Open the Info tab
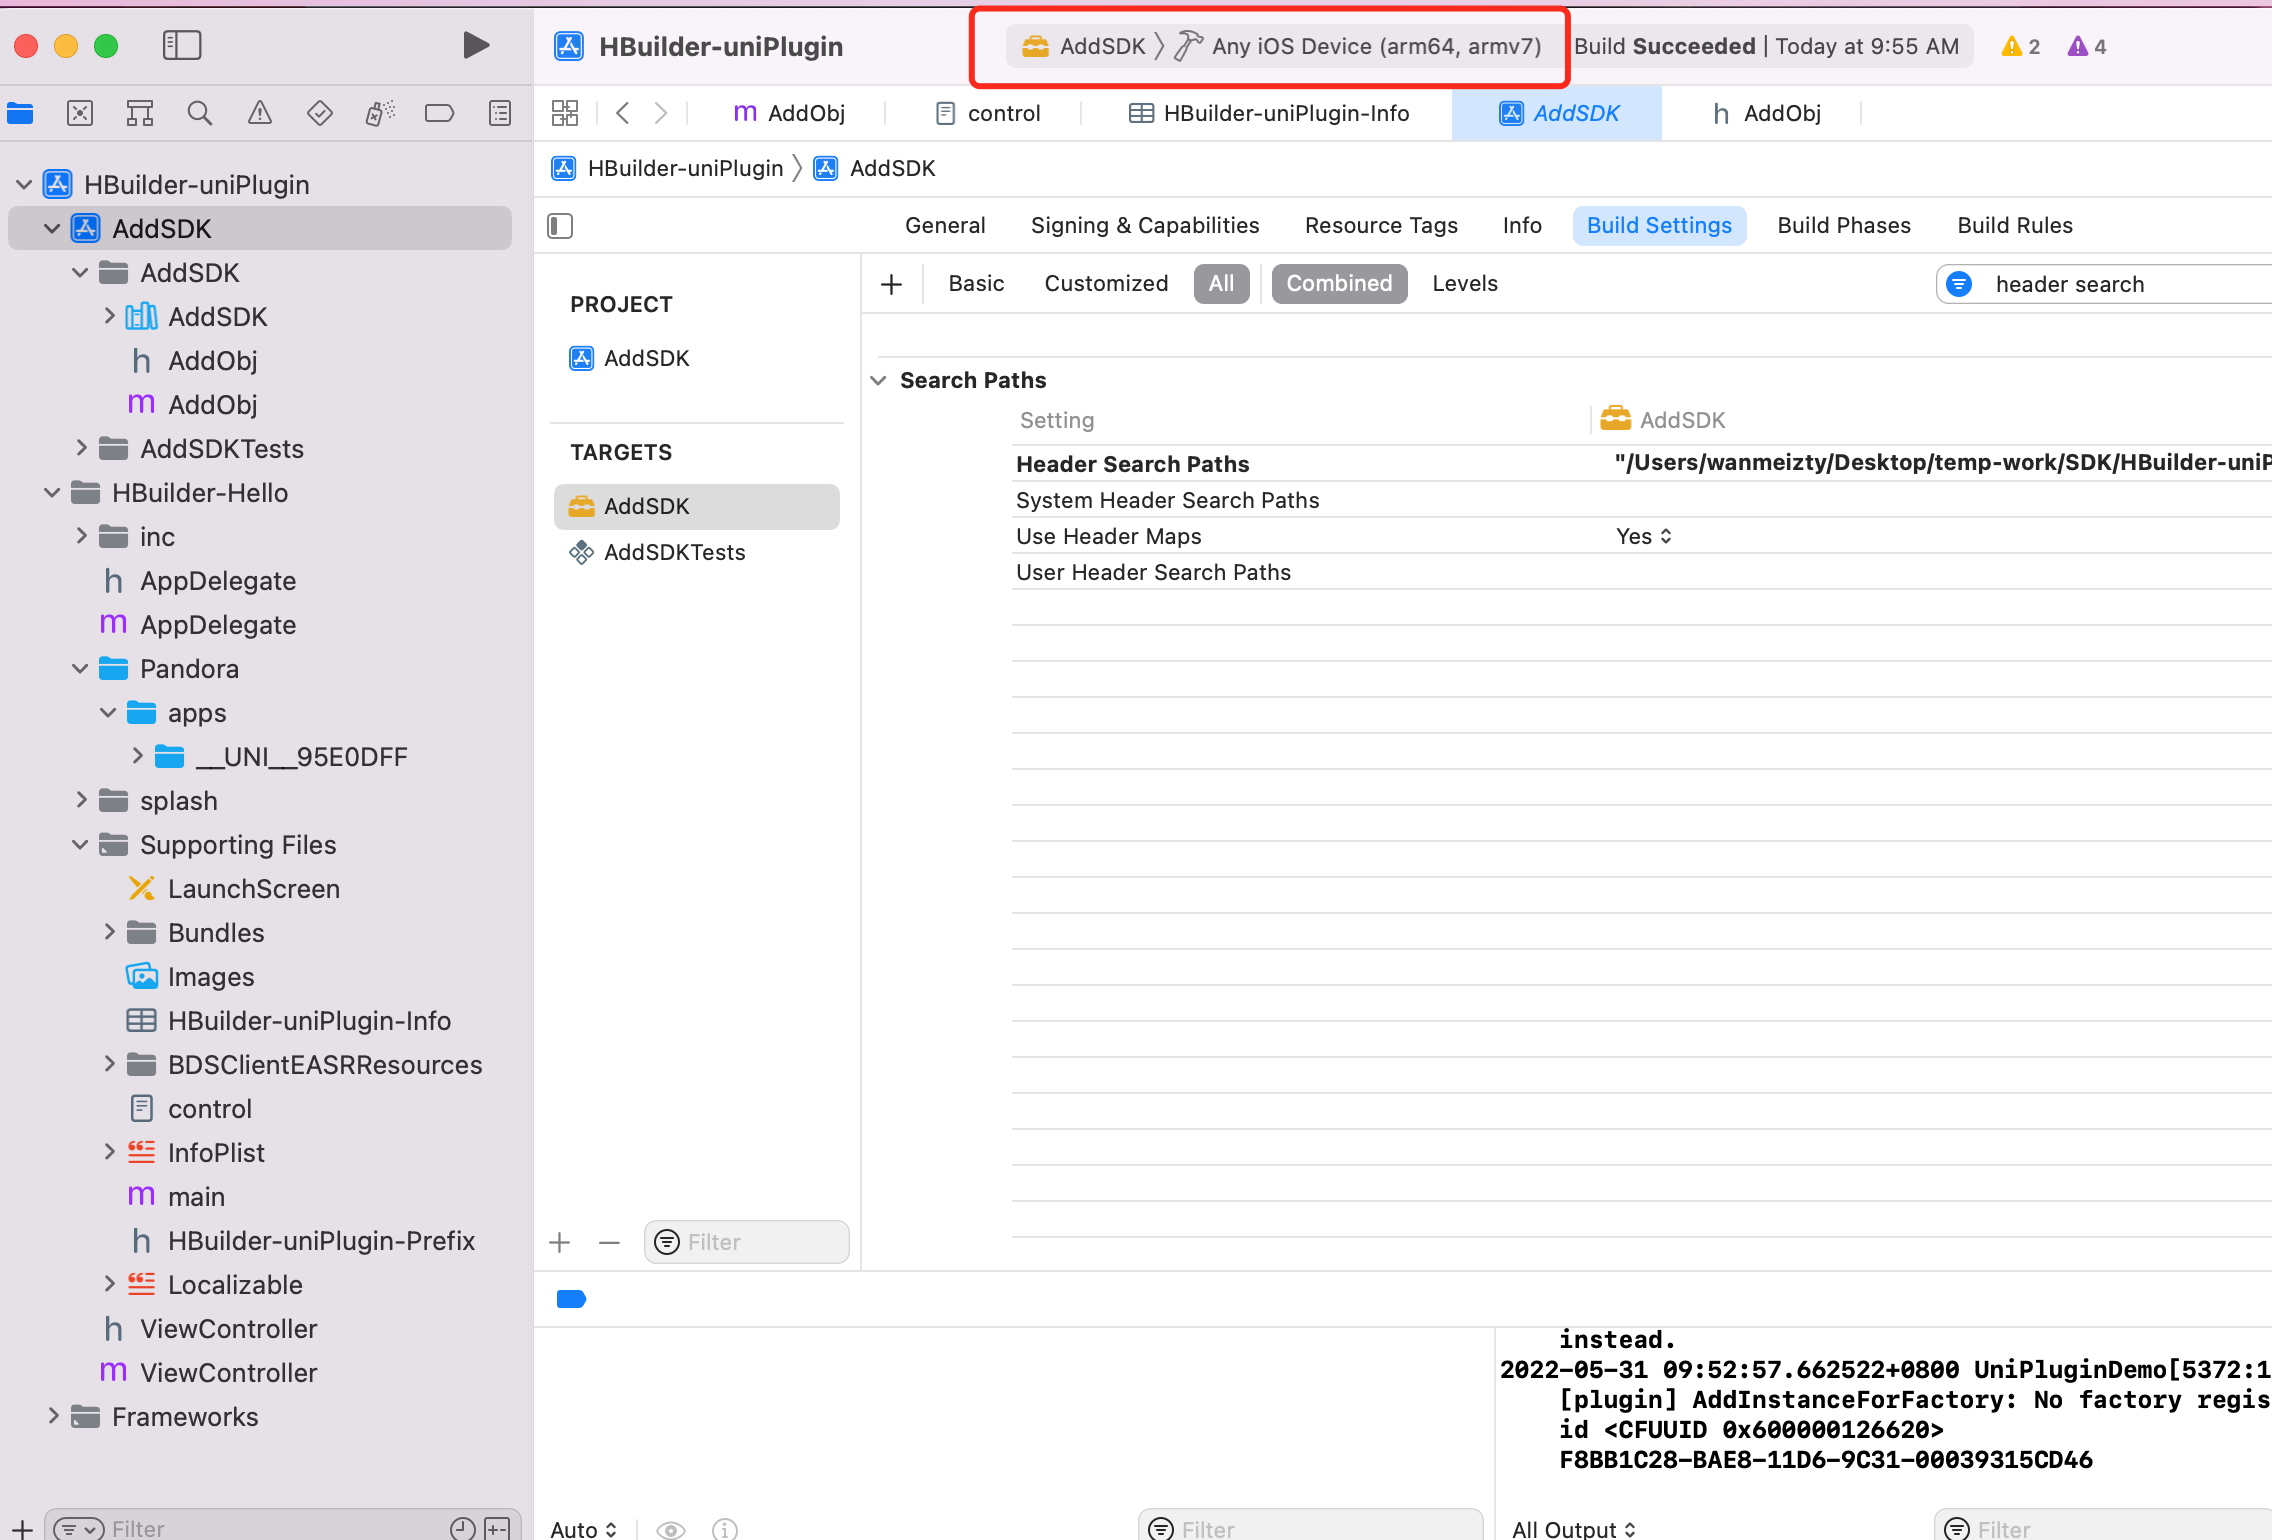Viewport: 2272px width, 1540px height. pos(1522,226)
